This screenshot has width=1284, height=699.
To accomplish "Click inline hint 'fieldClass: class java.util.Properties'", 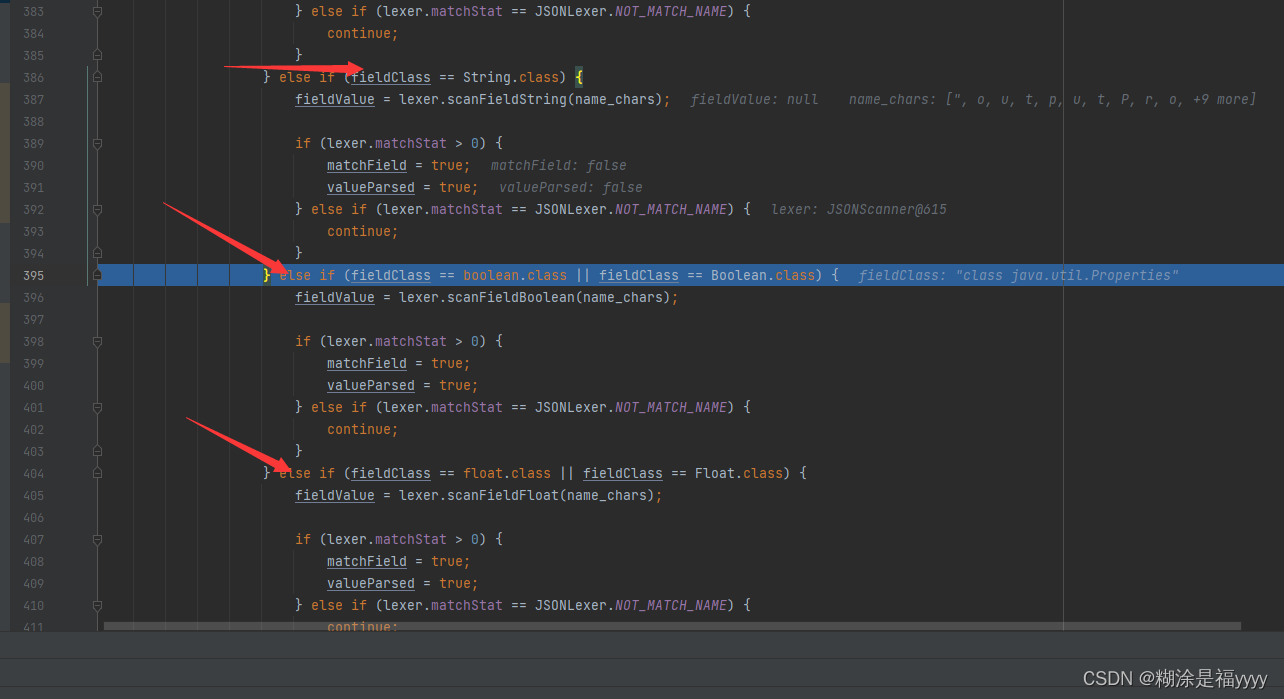I will (x=1018, y=275).
